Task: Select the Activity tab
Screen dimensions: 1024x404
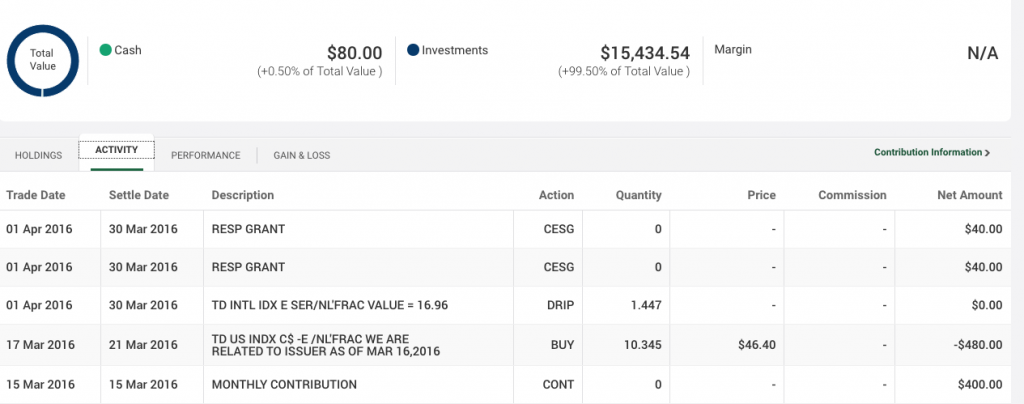Action: (116, 150)
